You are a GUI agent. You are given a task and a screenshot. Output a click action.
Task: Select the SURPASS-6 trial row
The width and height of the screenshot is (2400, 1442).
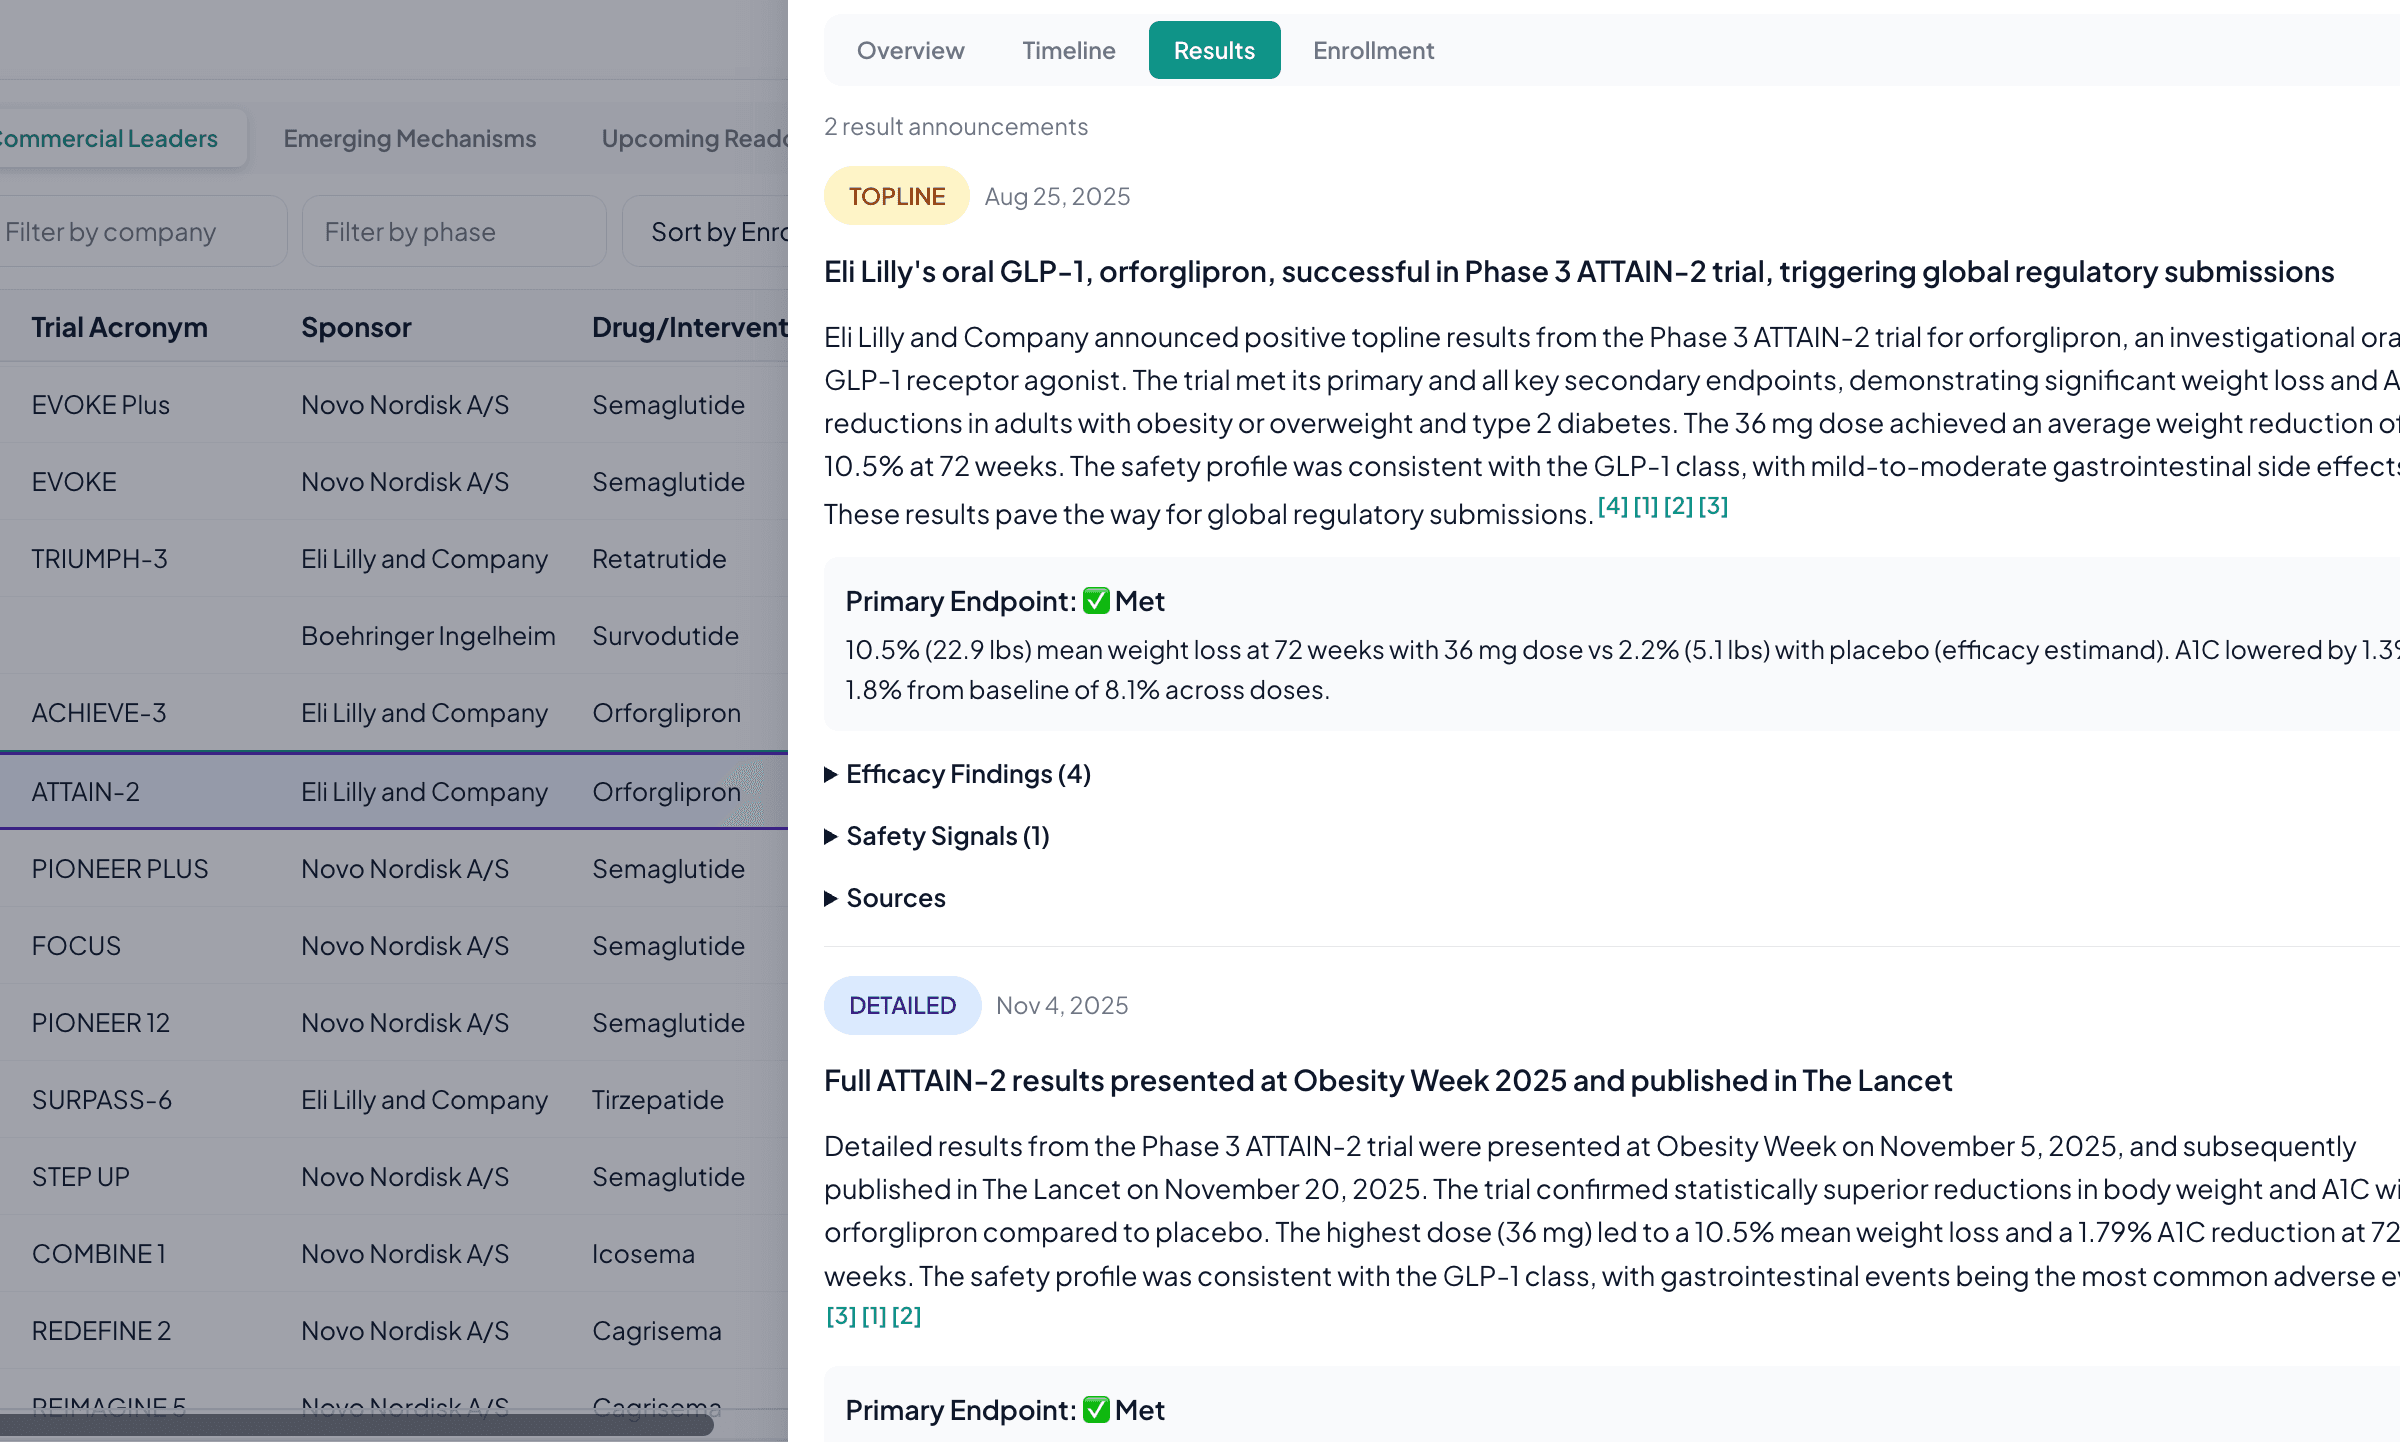[x=394, y=1100]
